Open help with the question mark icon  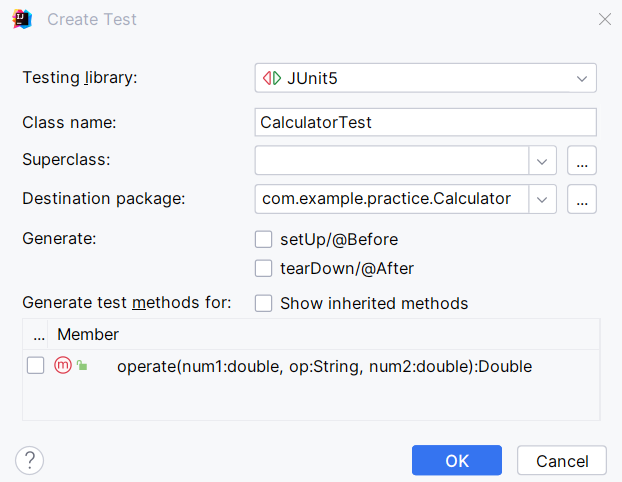tap(30, 460)
